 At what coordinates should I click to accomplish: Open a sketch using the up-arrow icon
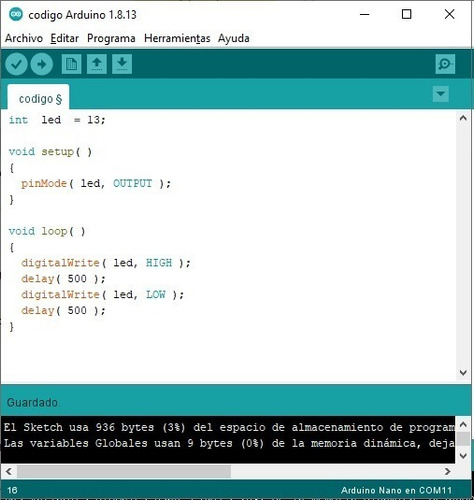click(97, 64)
